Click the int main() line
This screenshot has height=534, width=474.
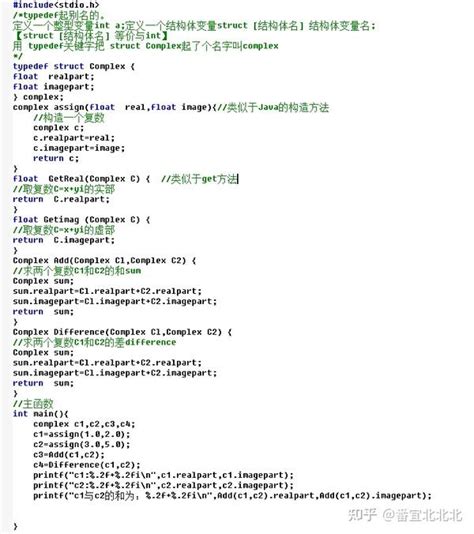point(41,413)
